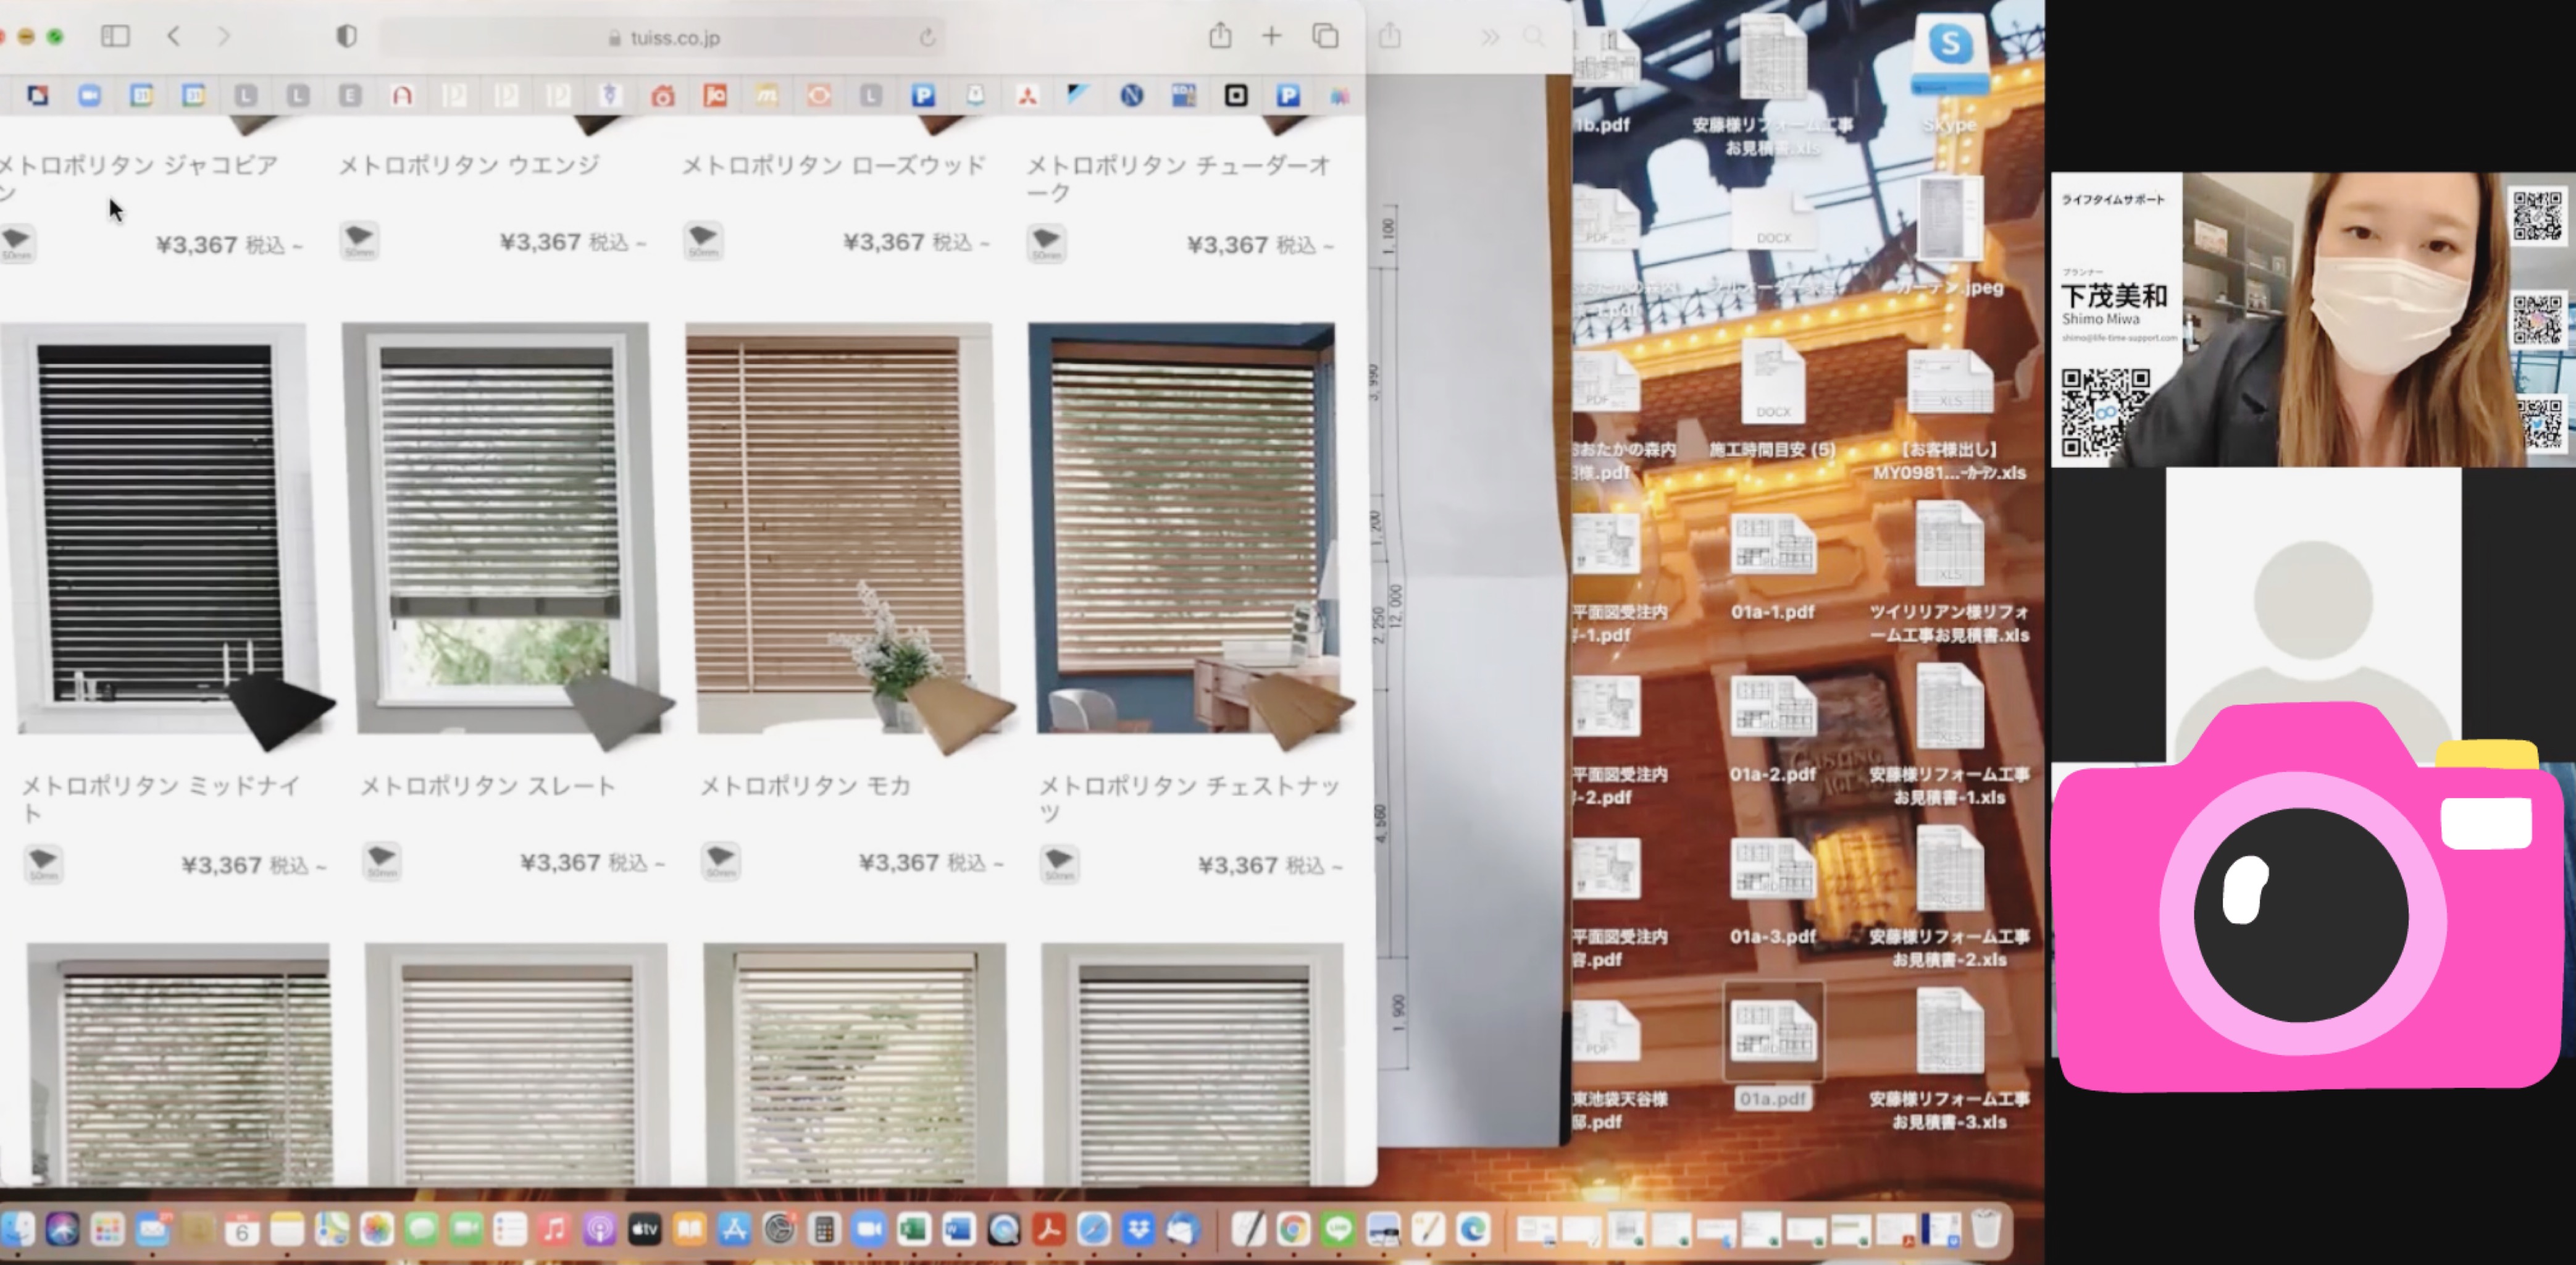Open Finder from the Dock

tap(18, 1229)
